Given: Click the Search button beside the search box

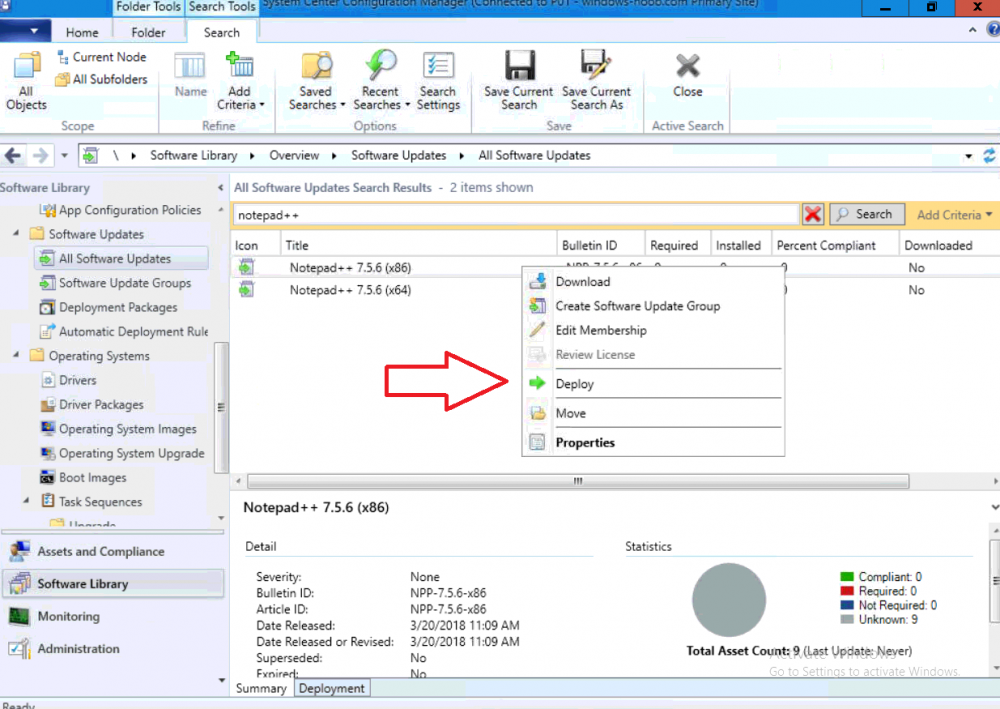Looking at the screenshot, I should click(x=867, y=214).
